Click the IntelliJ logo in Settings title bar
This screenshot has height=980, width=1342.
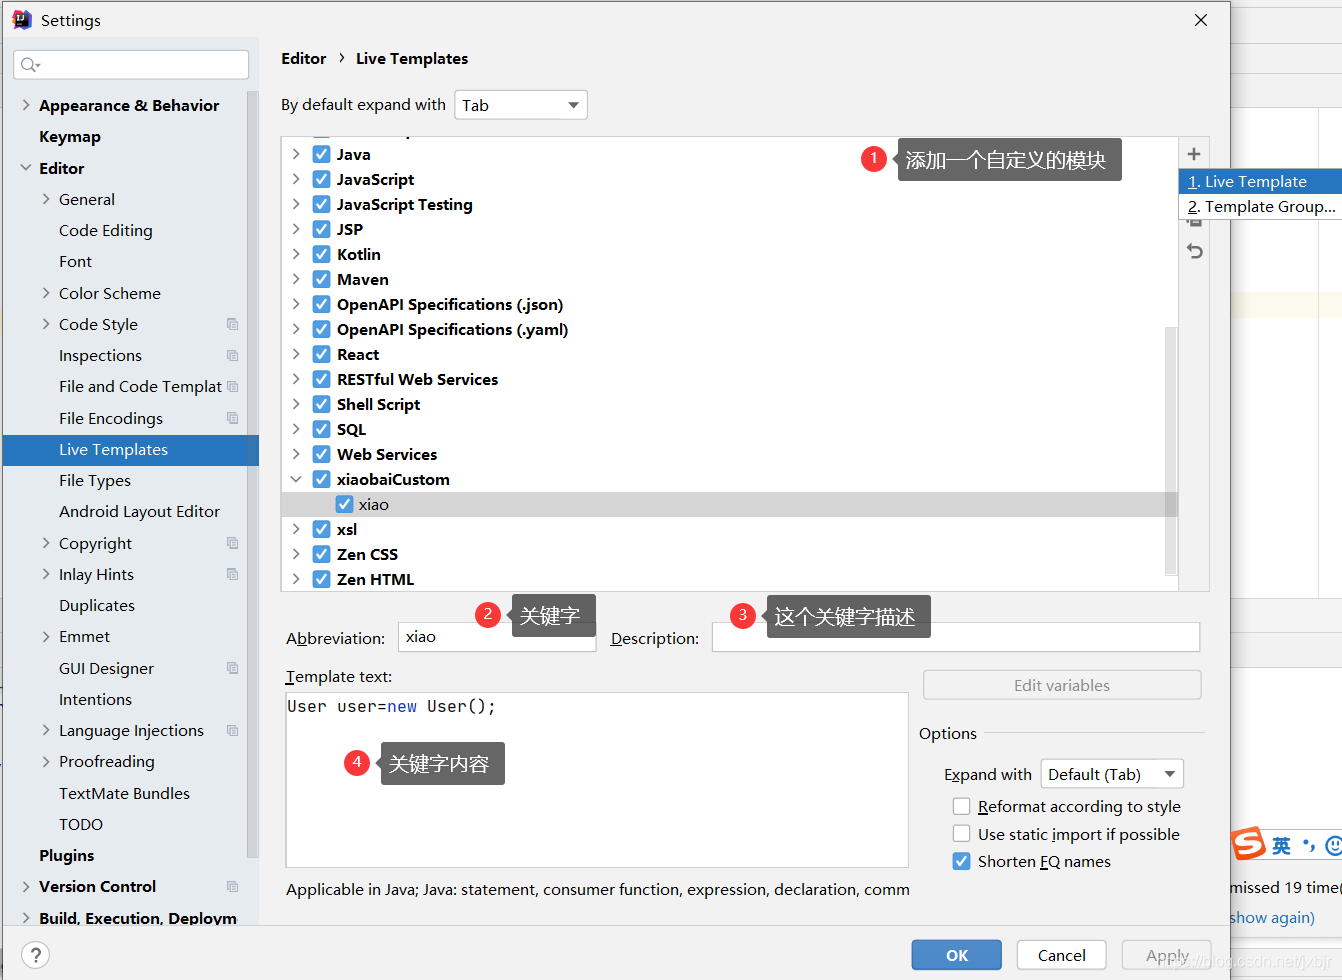pos(21,20)
